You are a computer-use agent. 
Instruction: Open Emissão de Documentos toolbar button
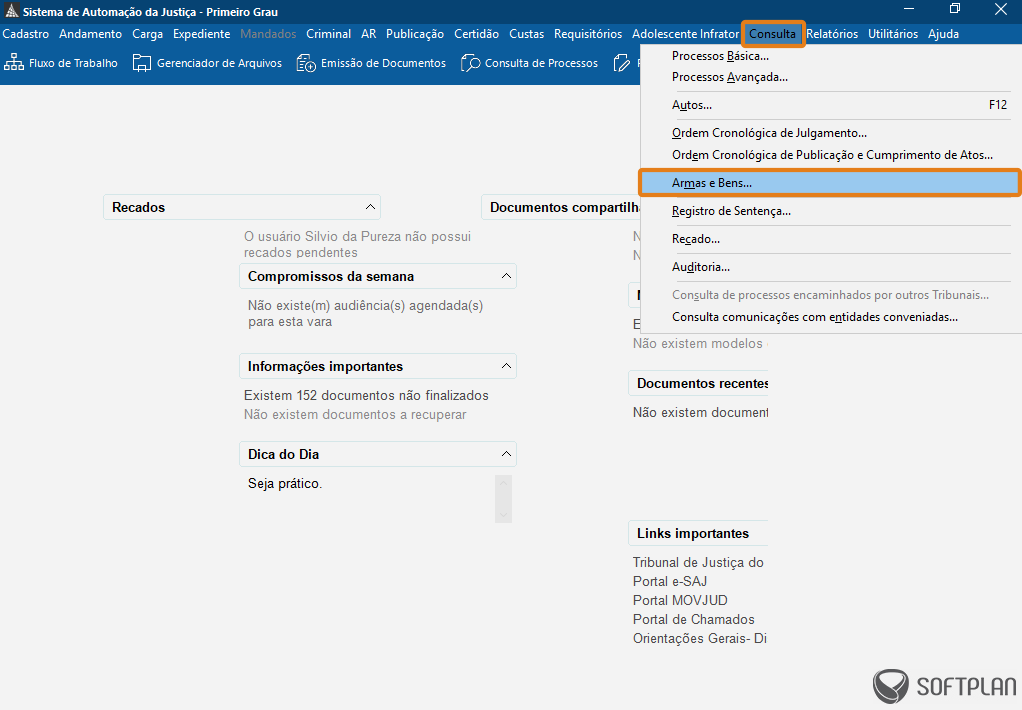pyautogui.click(x=371, y=63)
